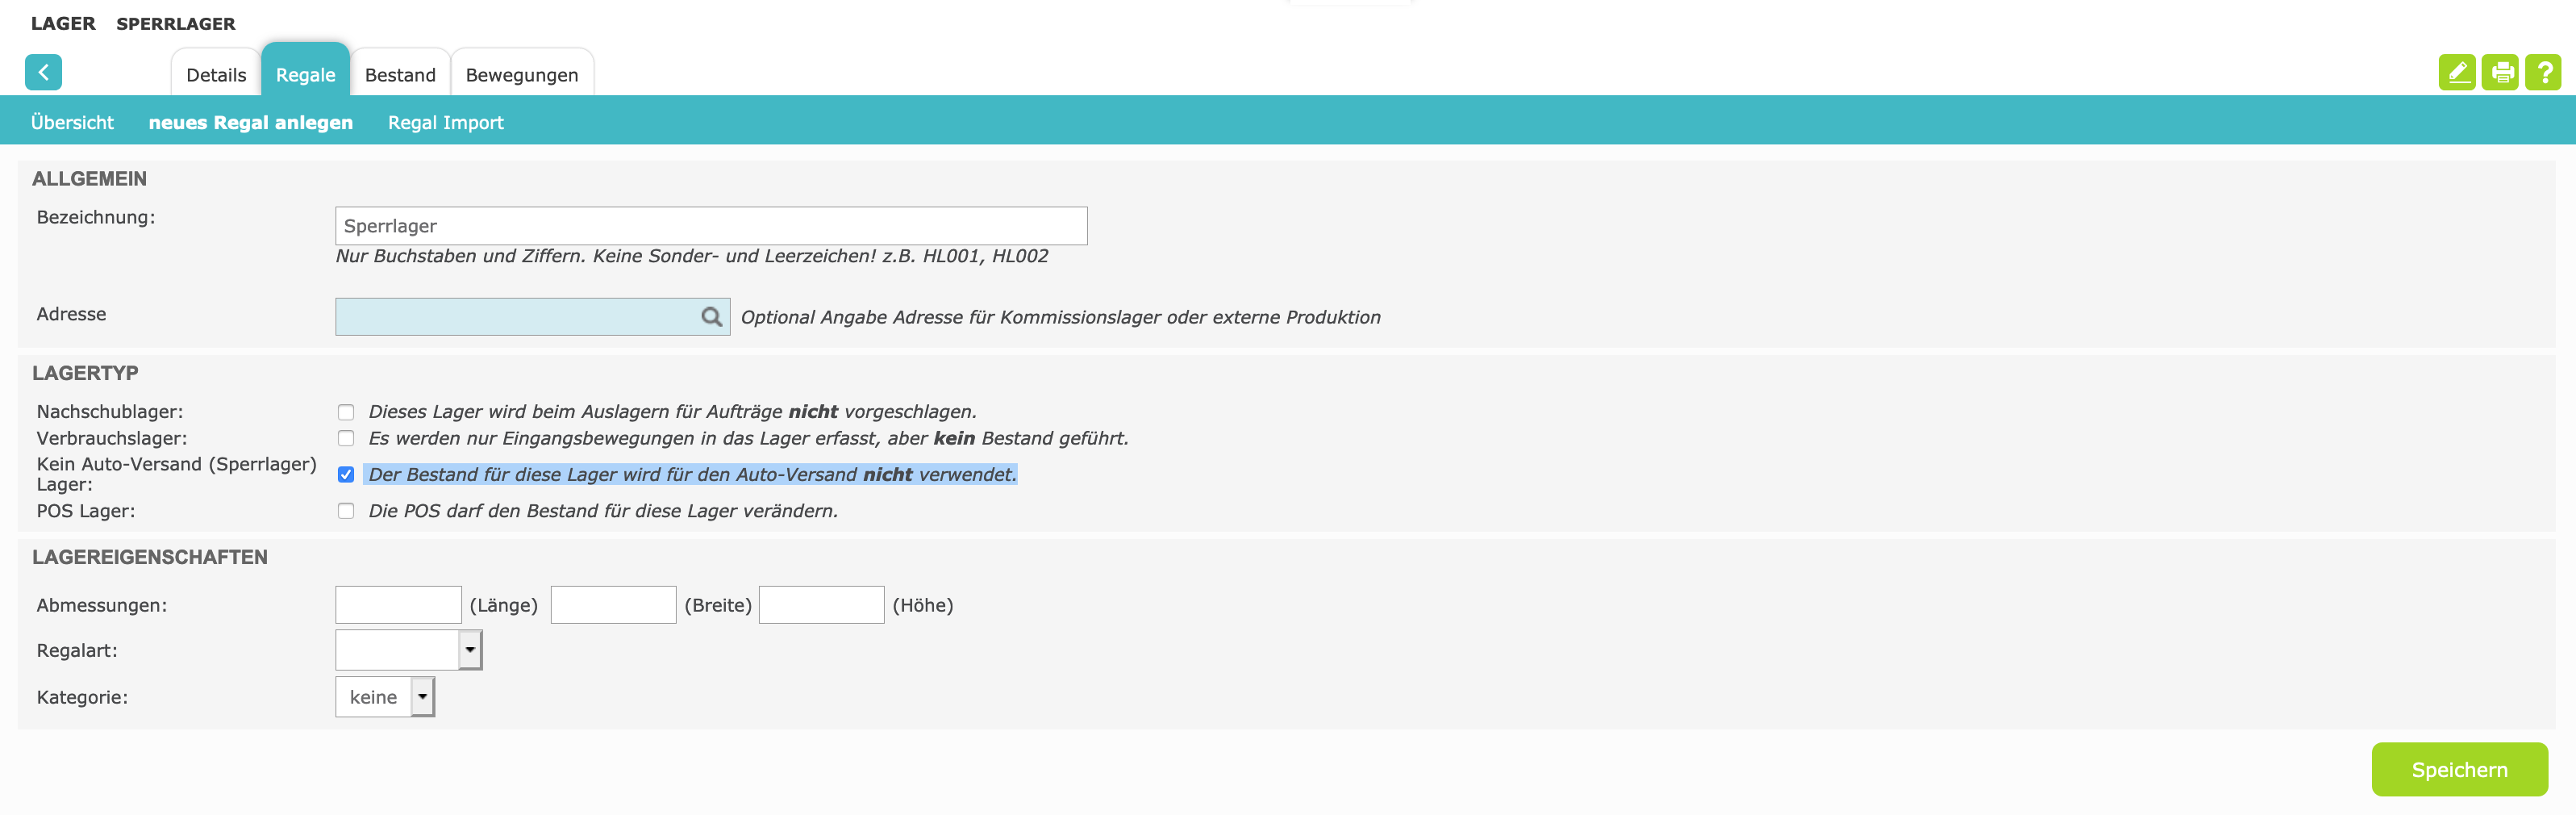Click the magnifier icon in Adresse field

[711, 317]
